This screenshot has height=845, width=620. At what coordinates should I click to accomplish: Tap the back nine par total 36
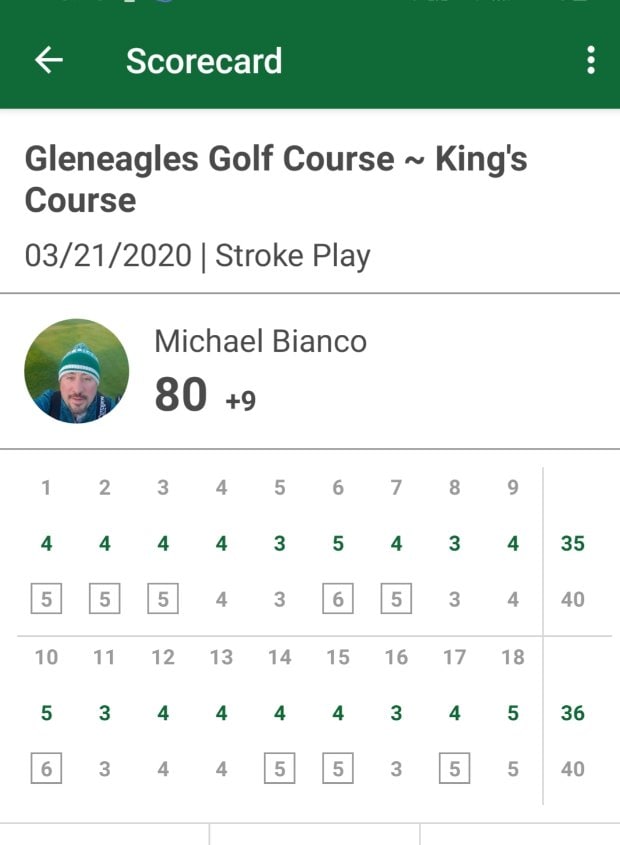(x=572, y=713)
